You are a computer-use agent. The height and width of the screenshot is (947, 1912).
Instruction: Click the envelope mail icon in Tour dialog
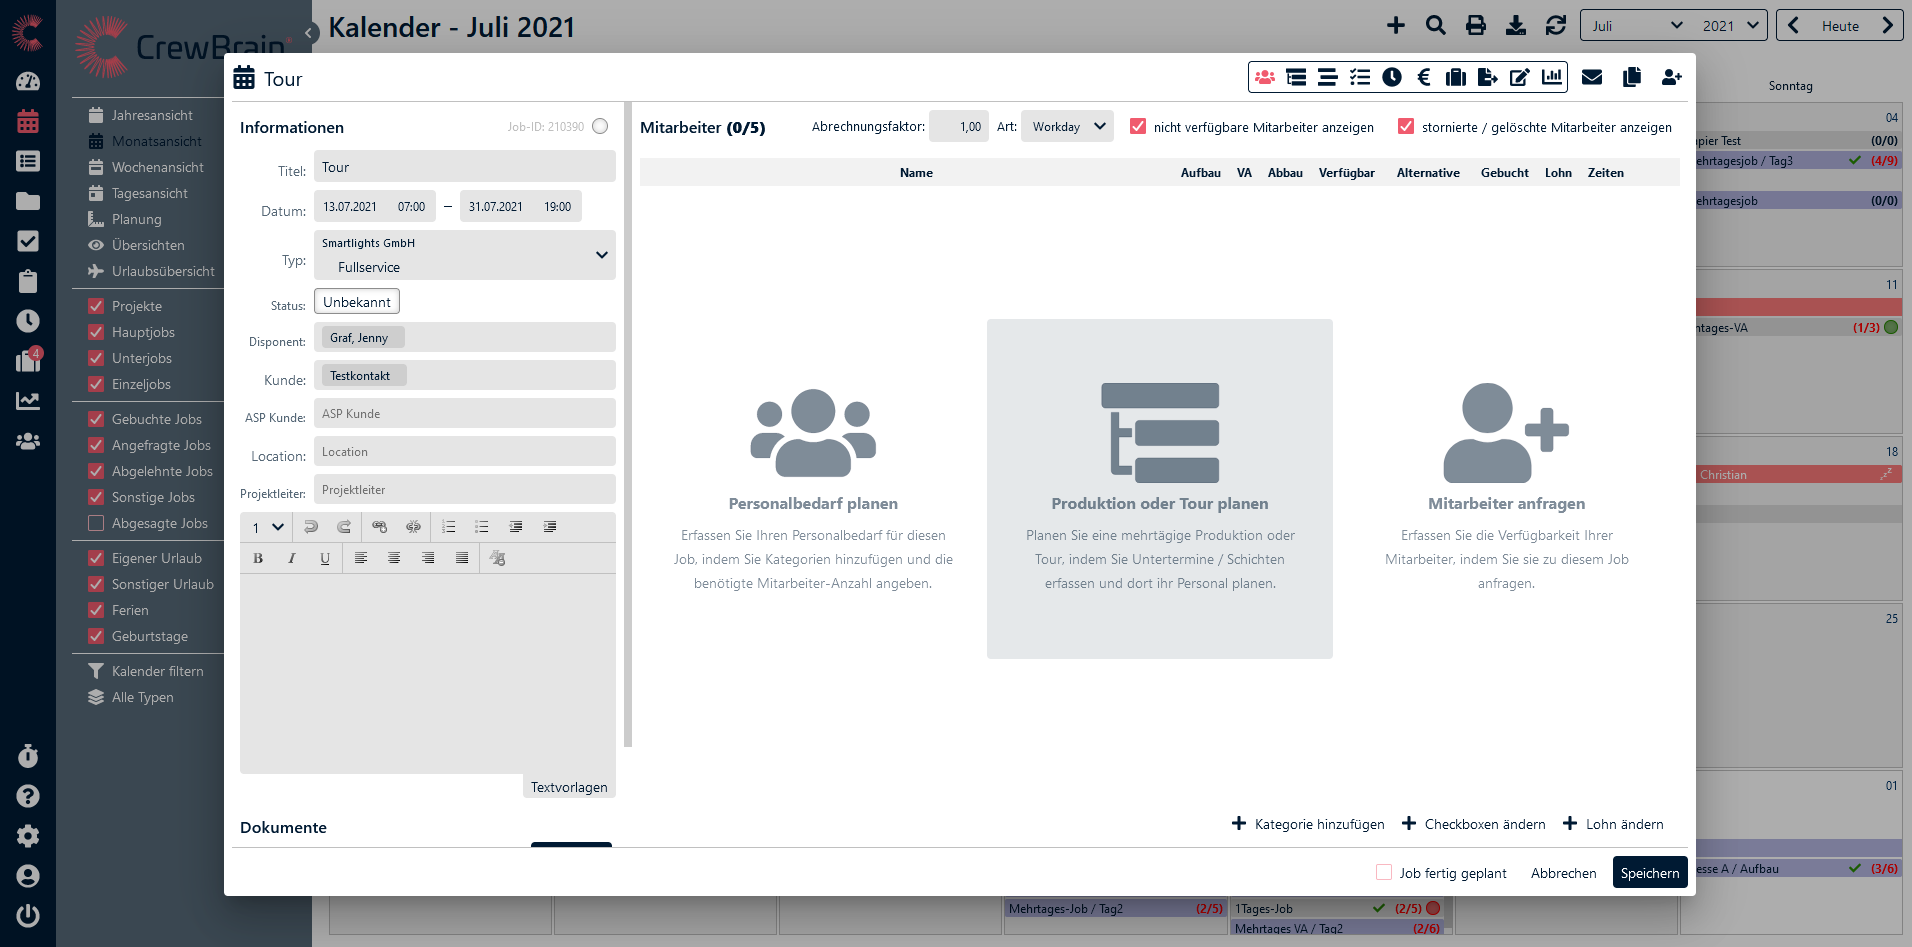pos(1592,77)
